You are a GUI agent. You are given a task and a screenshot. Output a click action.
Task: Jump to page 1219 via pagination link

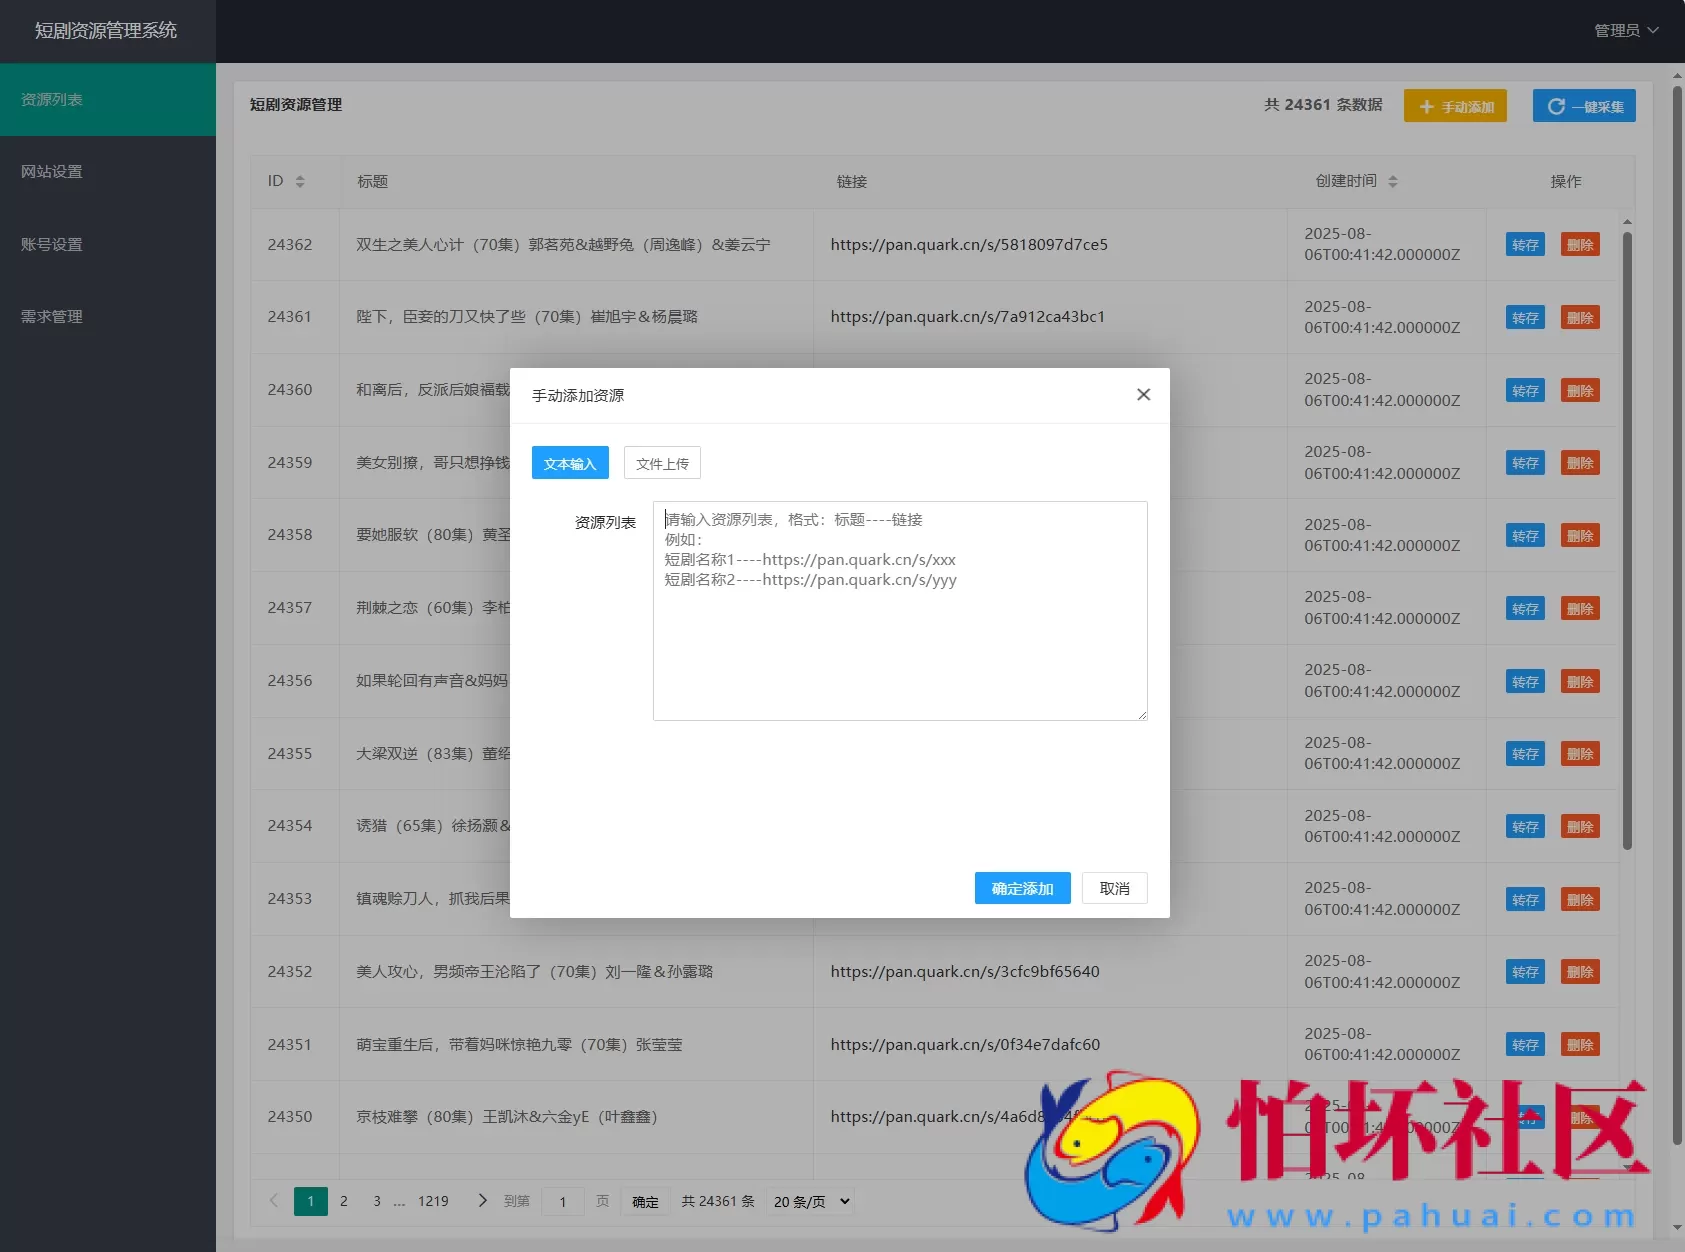click(x=432, y=1201)
